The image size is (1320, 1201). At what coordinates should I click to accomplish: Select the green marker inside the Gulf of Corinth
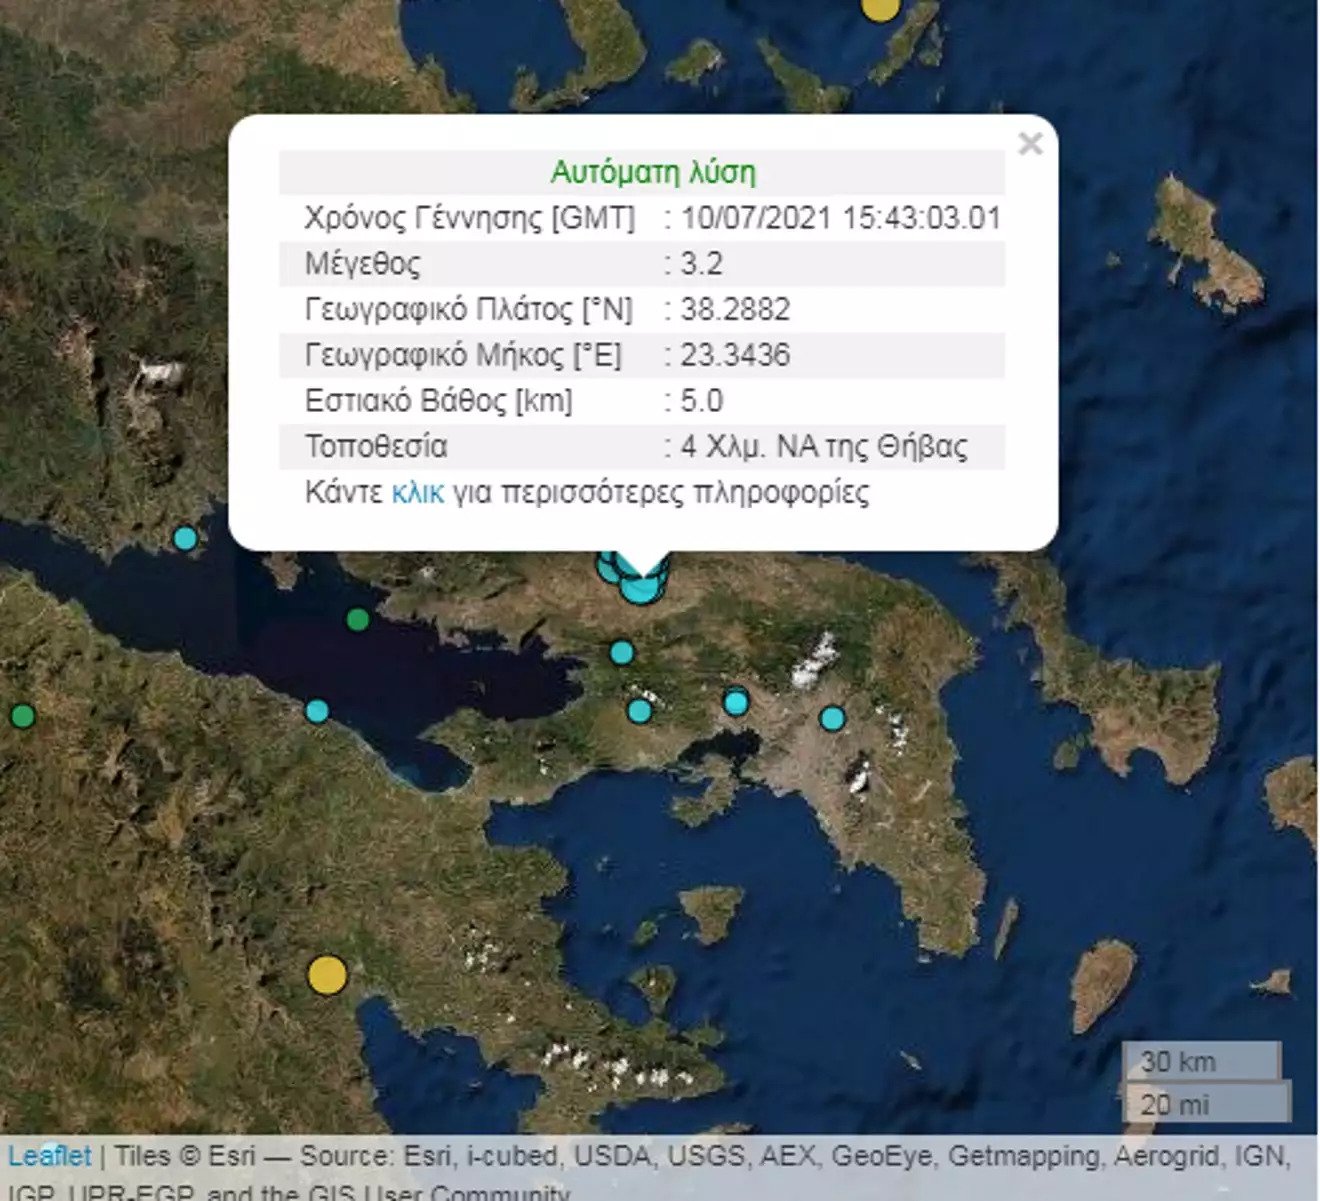coord(358,619)
